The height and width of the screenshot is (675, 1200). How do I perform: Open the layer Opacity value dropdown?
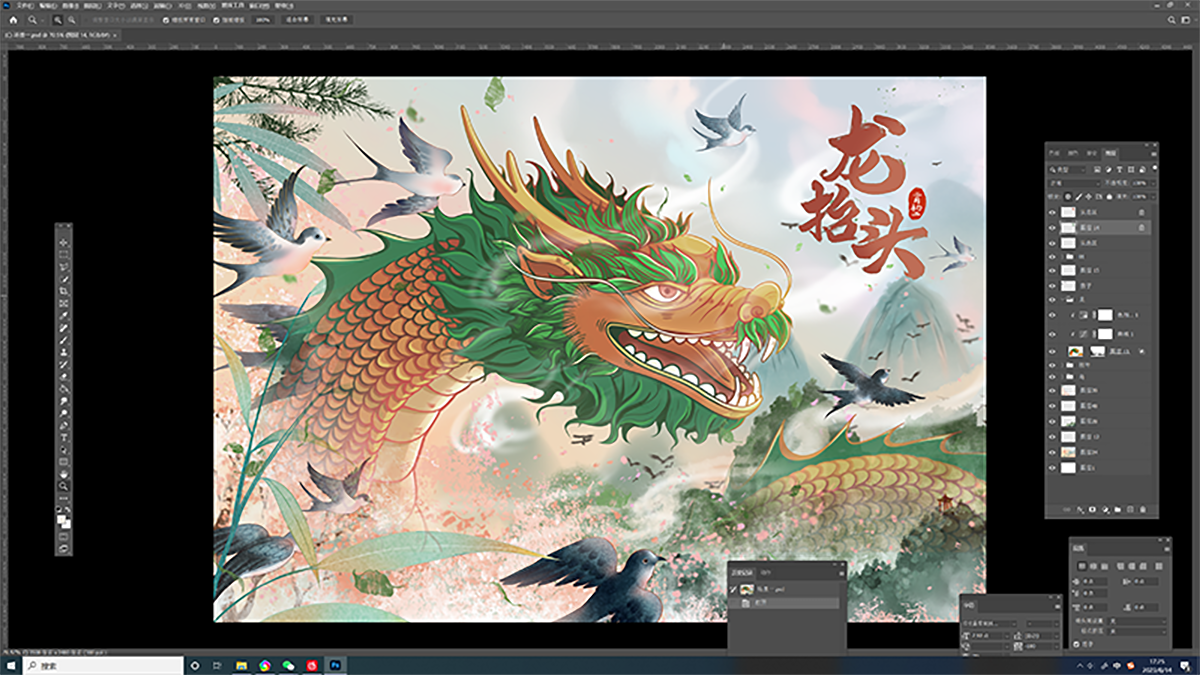point(1153,183)
